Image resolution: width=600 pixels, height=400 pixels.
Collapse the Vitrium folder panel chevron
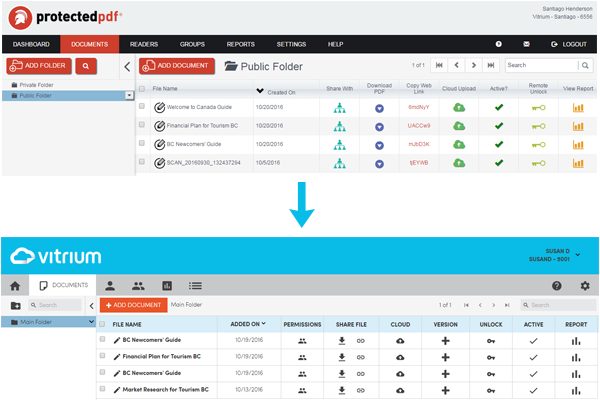(91, 305)
